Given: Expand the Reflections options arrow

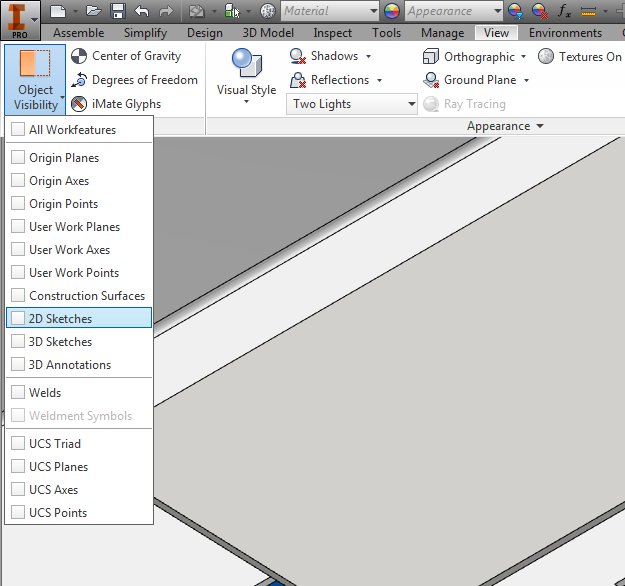Looking at the screenshot, I should click(x=379, y=81).
